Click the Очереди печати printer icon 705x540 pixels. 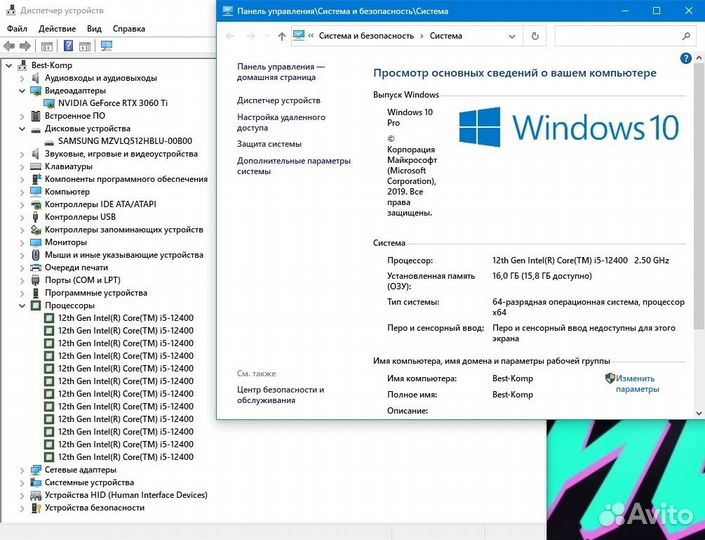coord(36,268)
